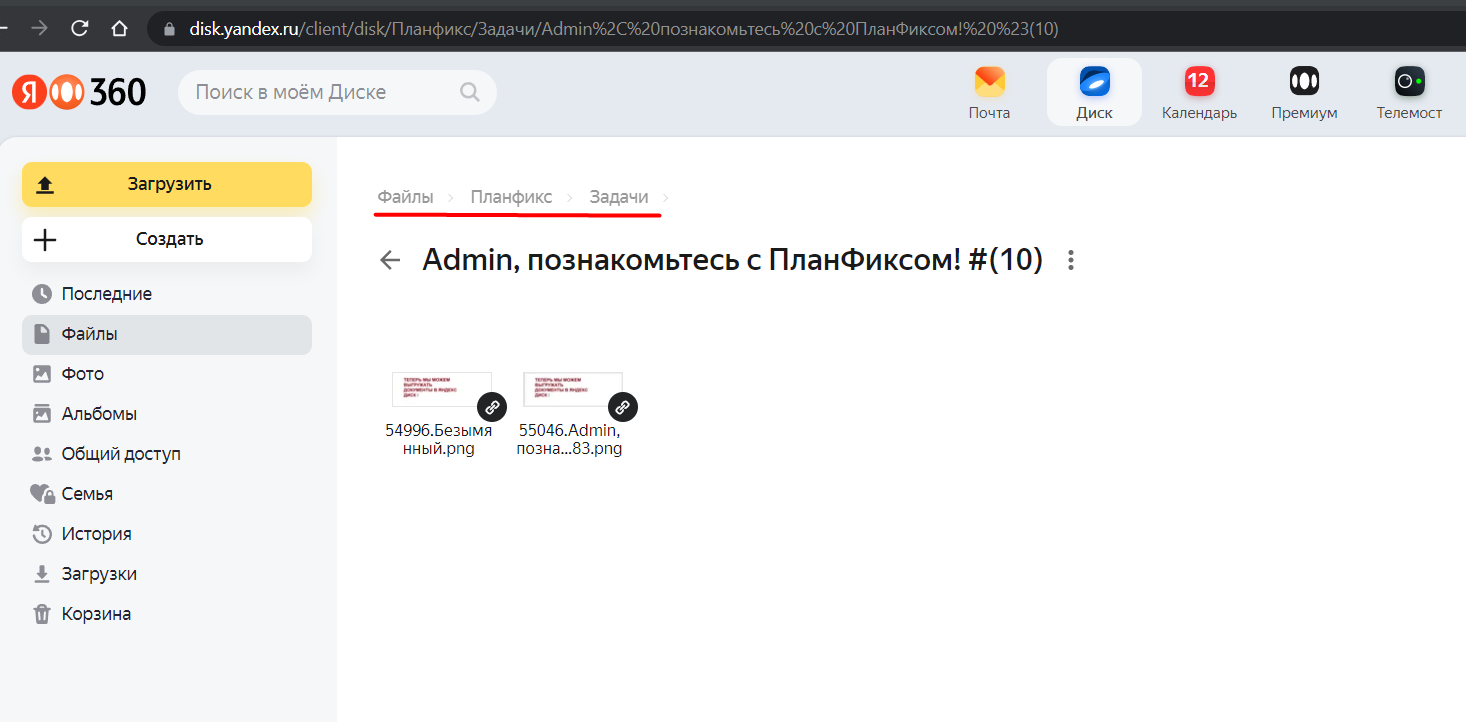Select Файлы in sidebar
This screenshot has height=722, width=1466.
click(167, 334)
